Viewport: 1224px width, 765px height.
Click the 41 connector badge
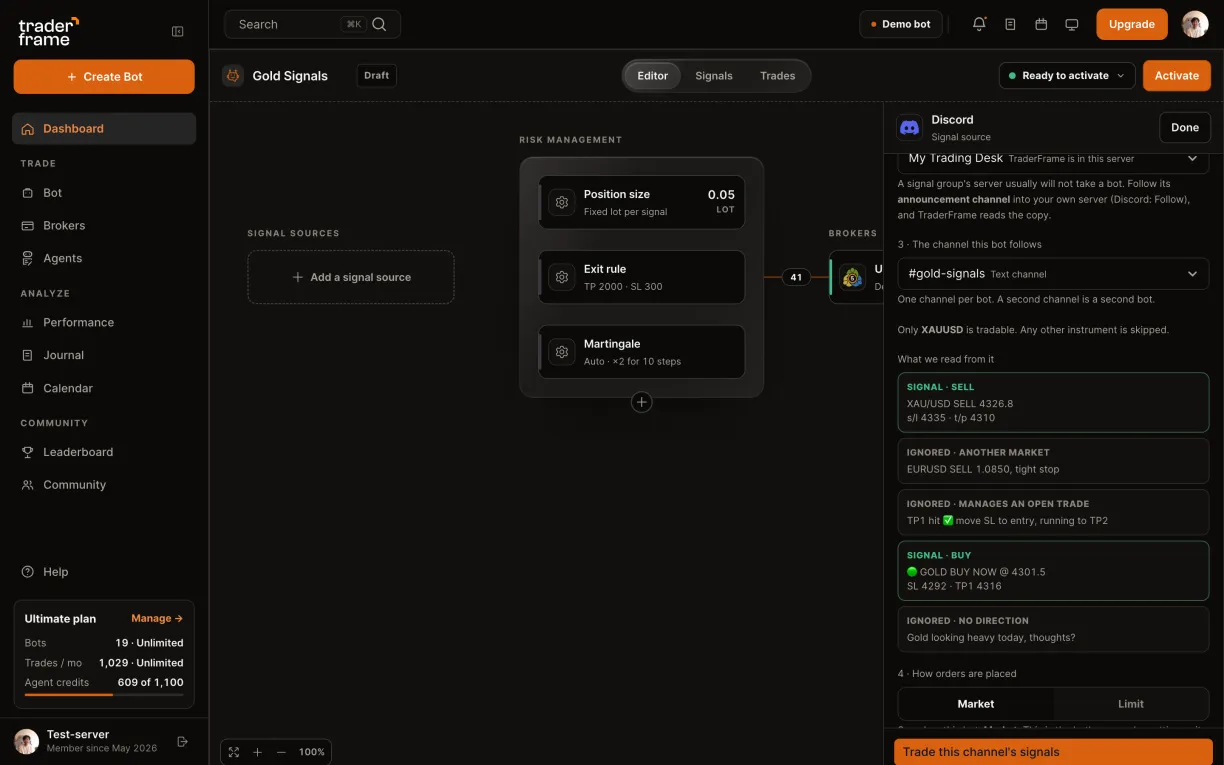click(796, 277)
